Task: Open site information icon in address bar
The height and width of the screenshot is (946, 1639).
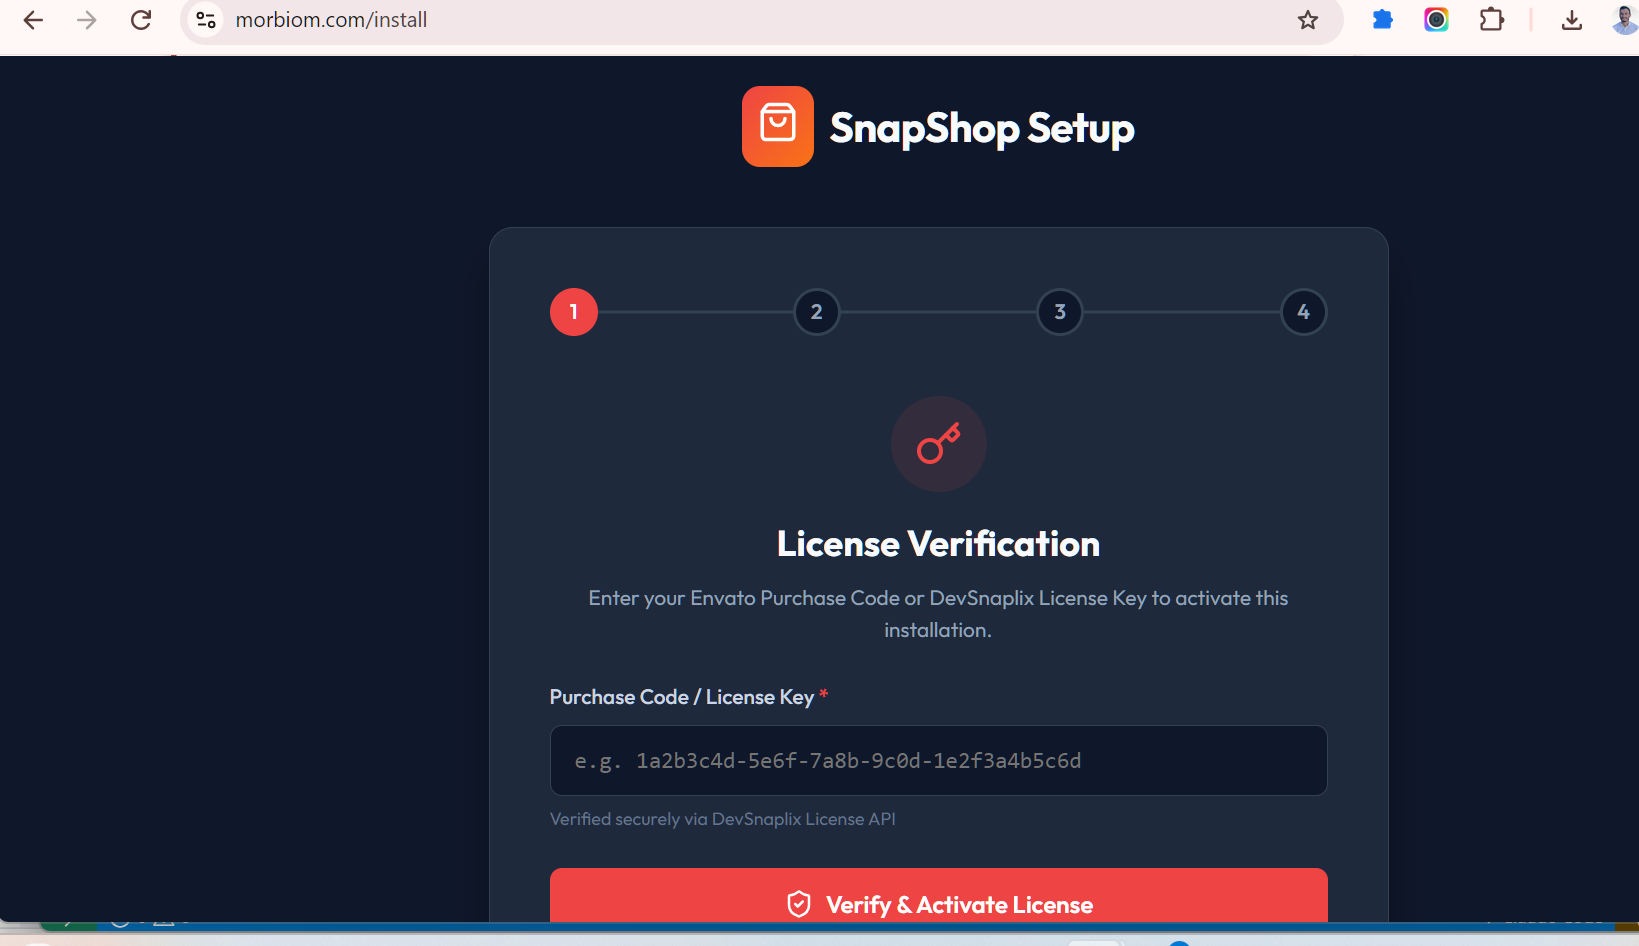Action: click(206, 20)
